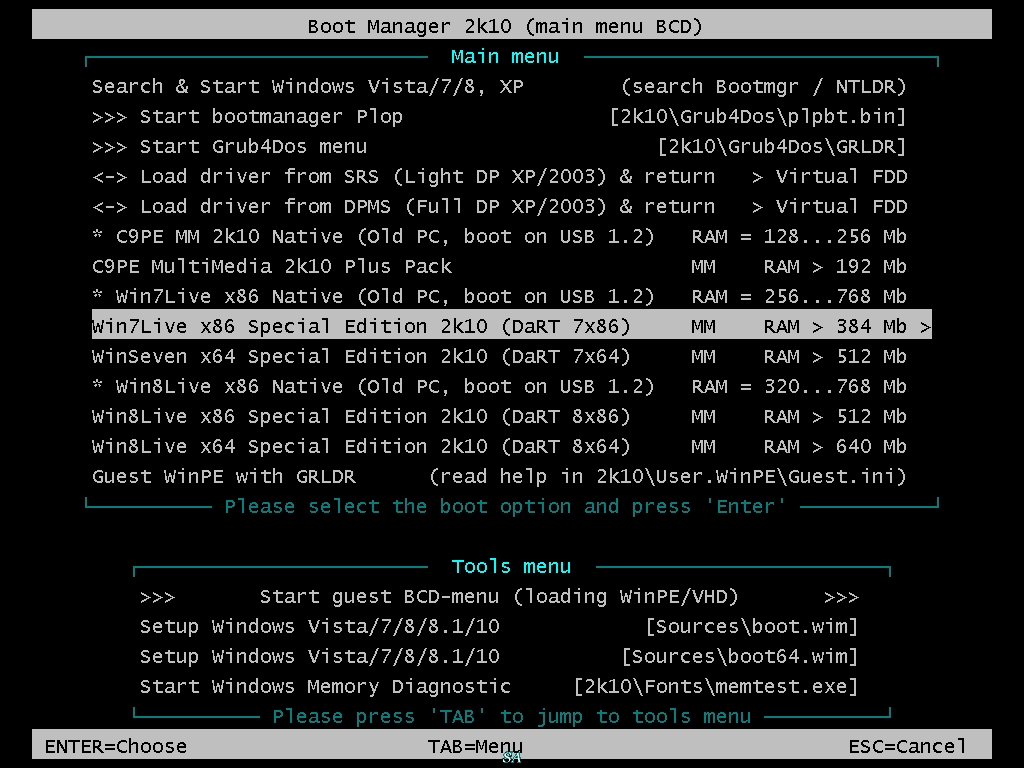Click 'Please select the boot option' prompt
This screenshot has height=768, width=1024.
tap(505, 507)
